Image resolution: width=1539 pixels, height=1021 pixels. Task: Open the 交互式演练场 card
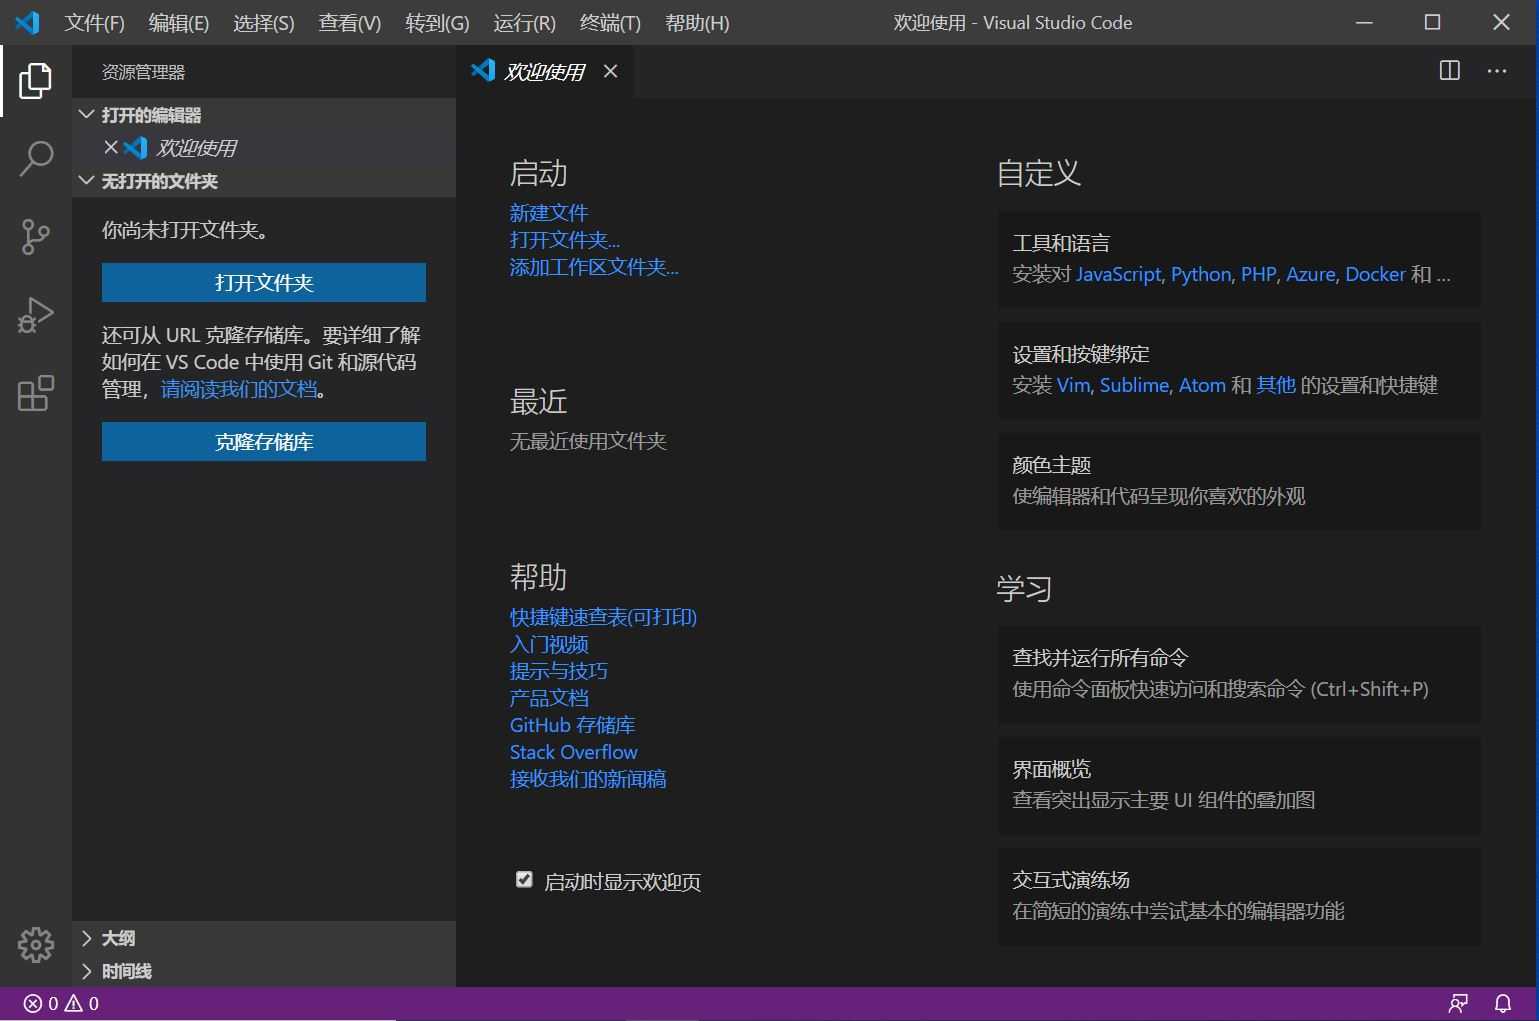tap(1239, 896)
